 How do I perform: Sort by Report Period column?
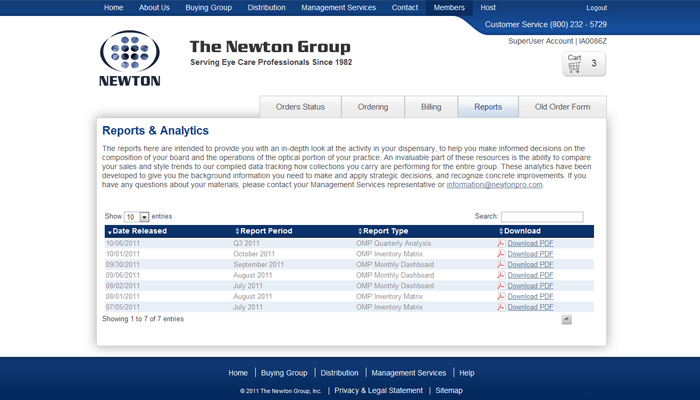click(264, 231)
